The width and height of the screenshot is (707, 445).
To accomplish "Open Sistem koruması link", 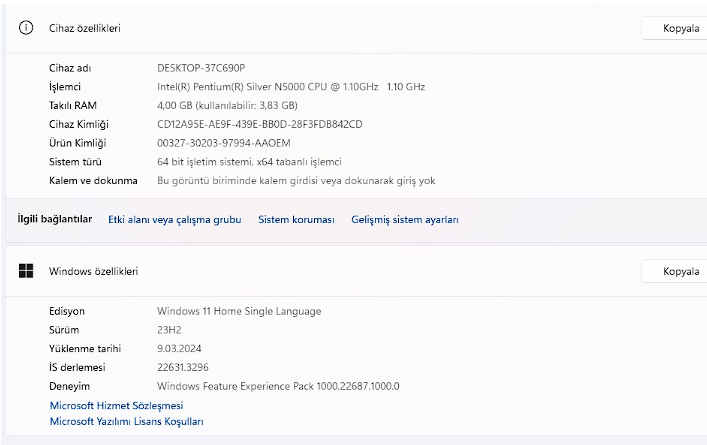I will coord(296,220).
